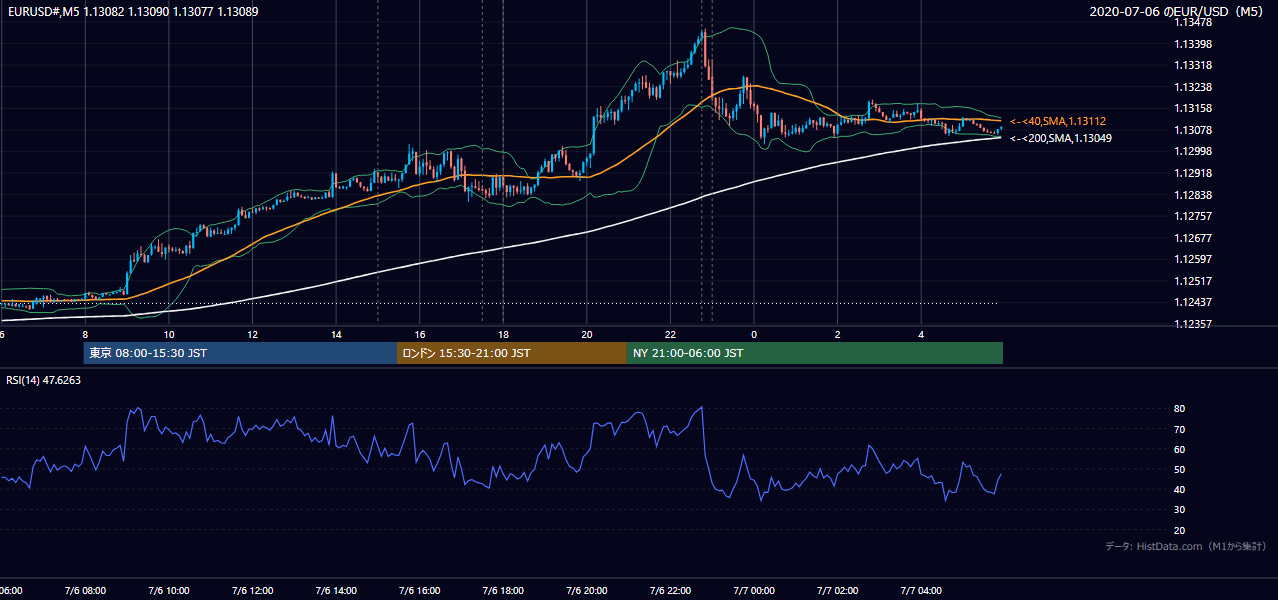The height and width of the screenshot is (600, 1278).
Task: Select the NY 21:00-06:00 JST session bar
Action: click(815, 353)
